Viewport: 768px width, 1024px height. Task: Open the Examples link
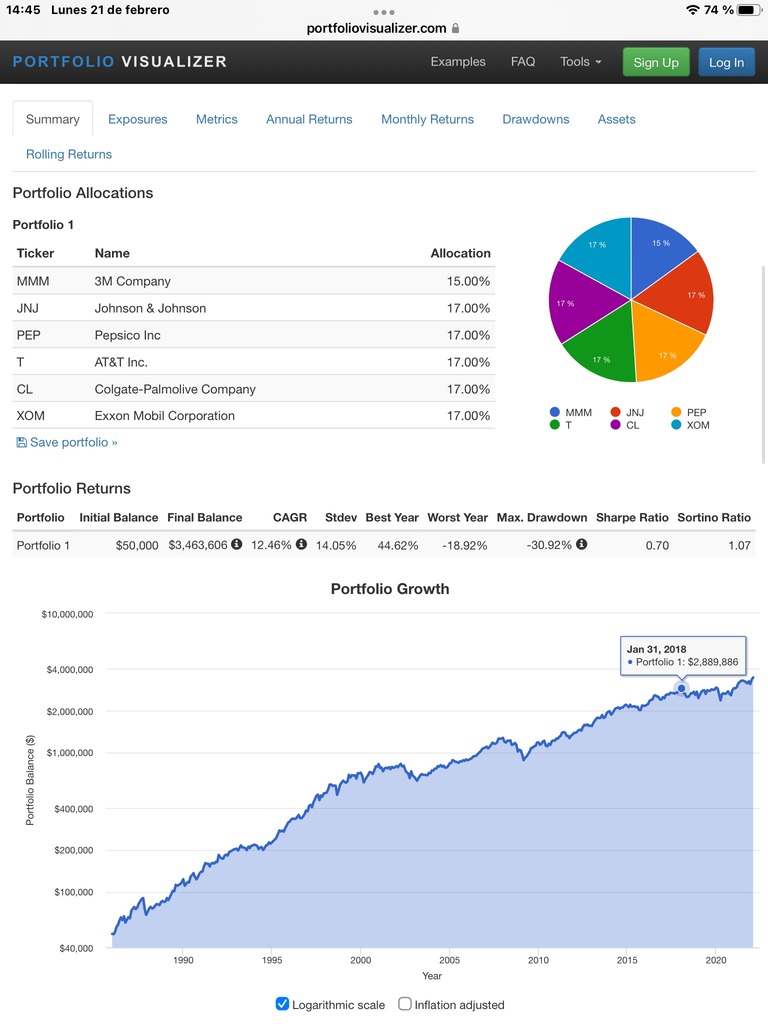pyautogui.click(x=458, y=61)
